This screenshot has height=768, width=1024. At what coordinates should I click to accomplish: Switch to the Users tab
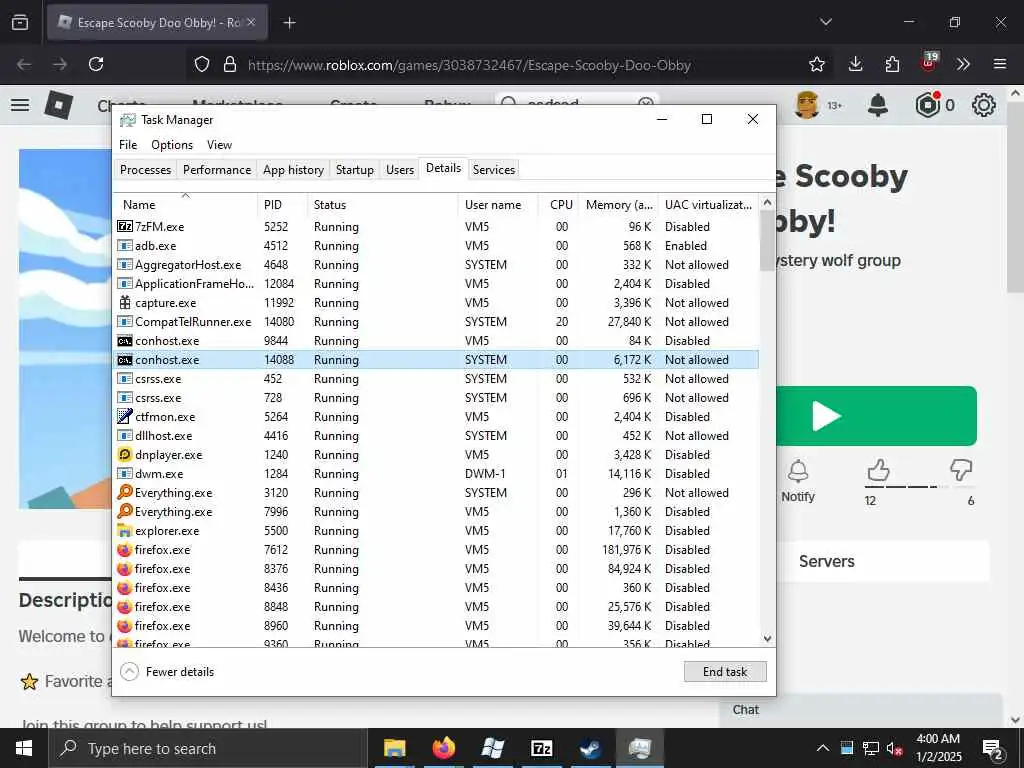(x=400, y=170)
